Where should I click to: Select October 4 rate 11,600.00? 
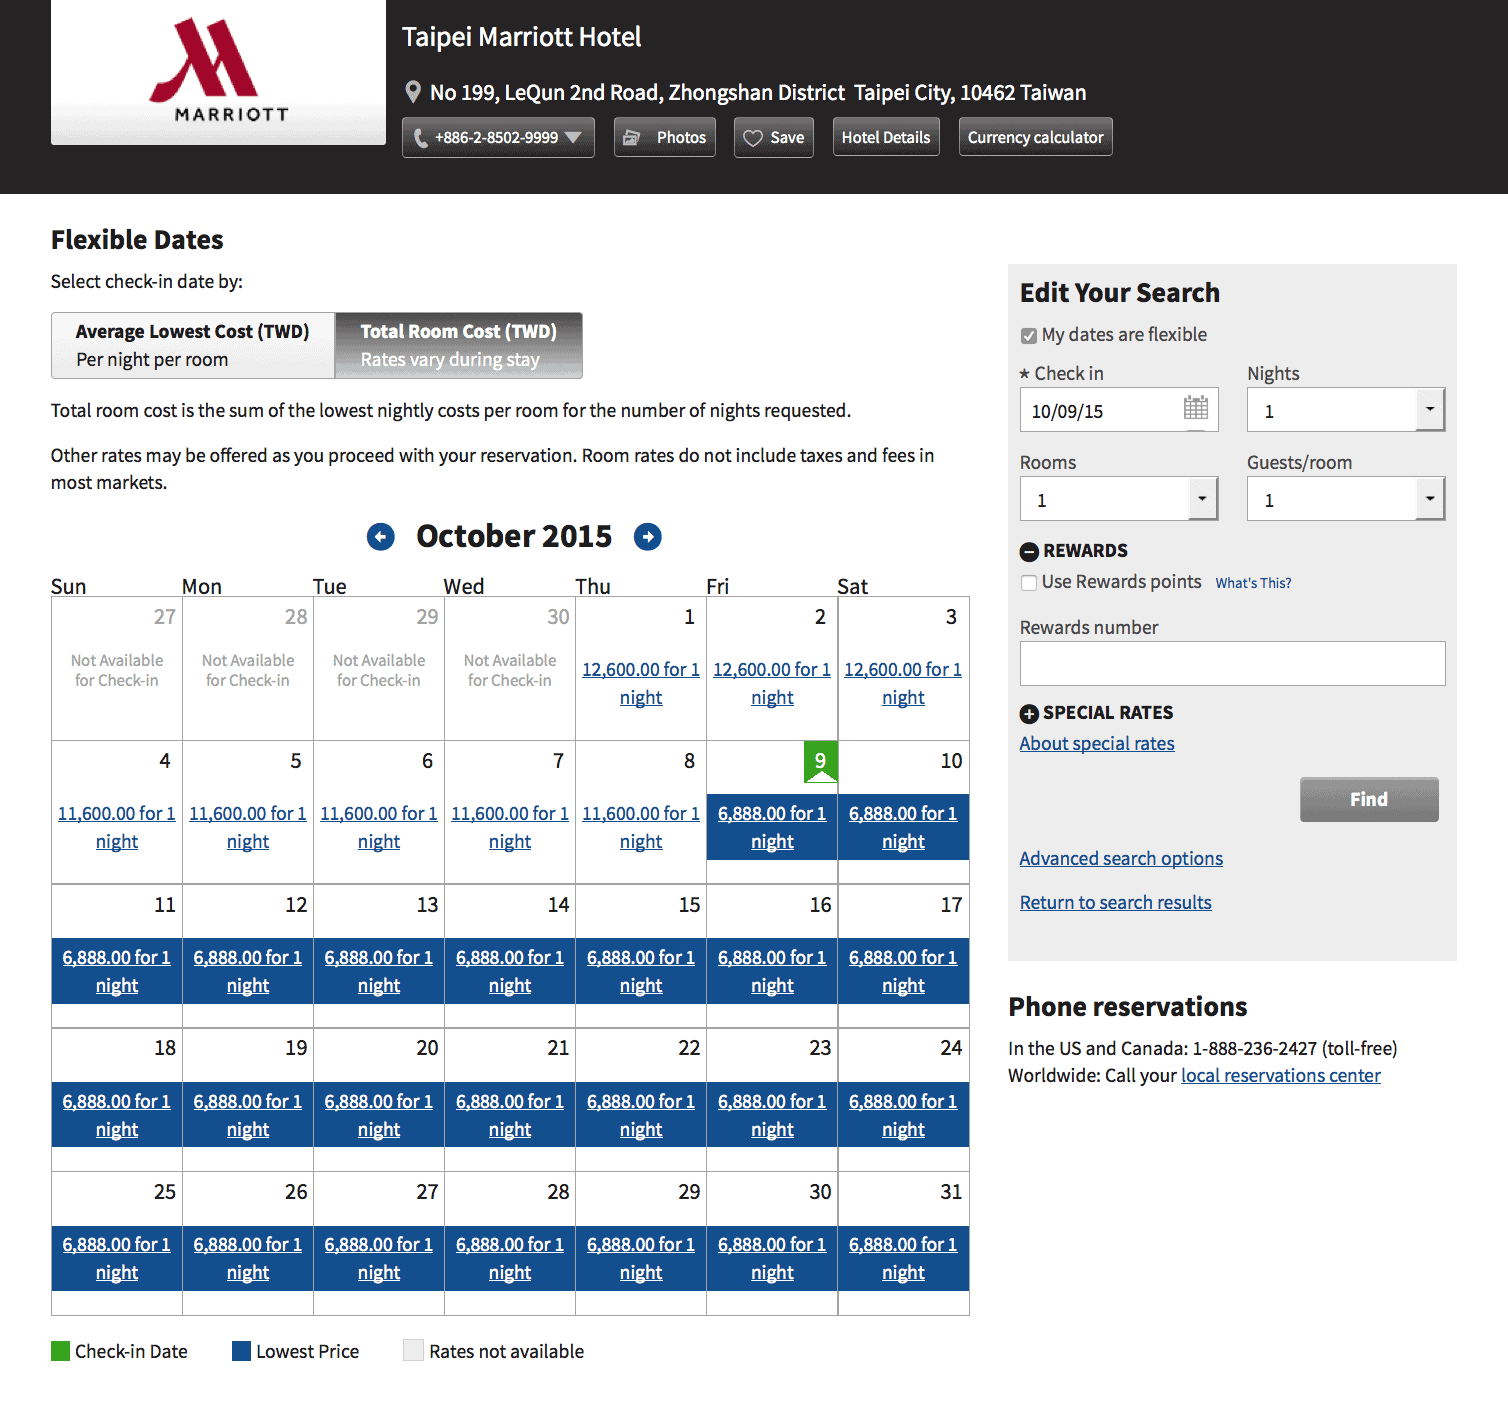[x=117, y=827]
